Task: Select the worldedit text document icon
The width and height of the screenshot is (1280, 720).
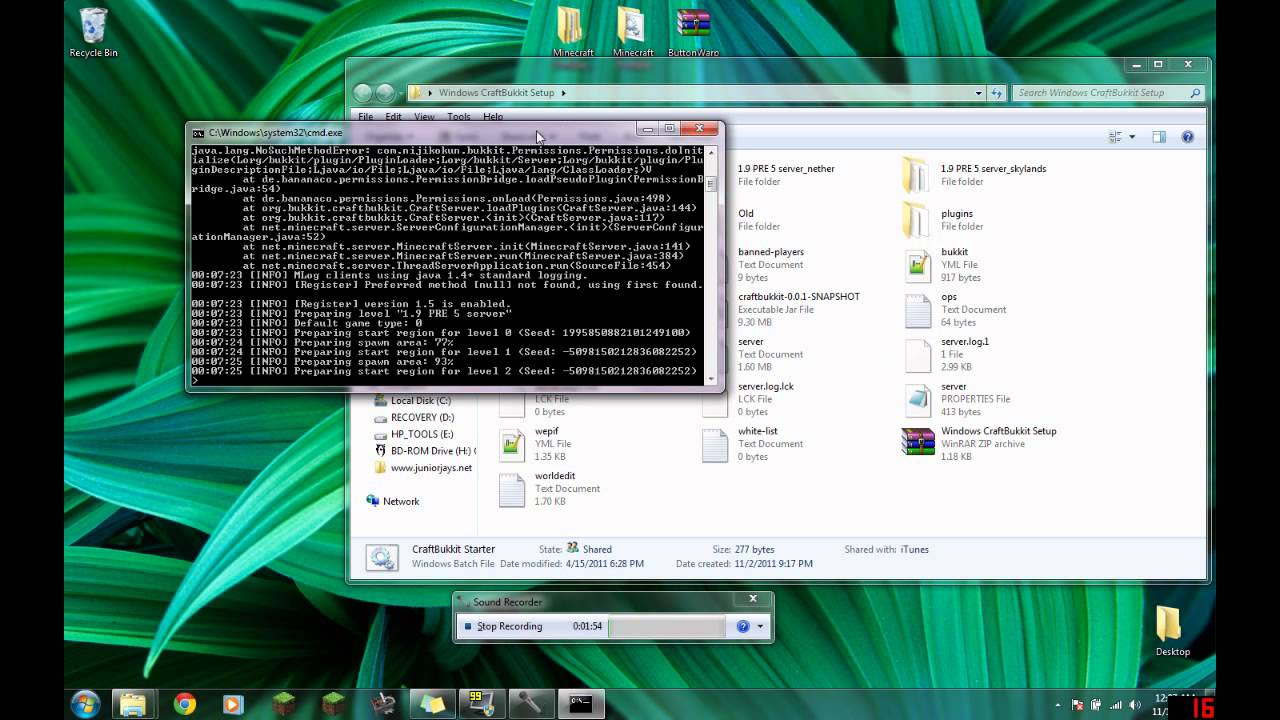Action: tap(512, 489)
